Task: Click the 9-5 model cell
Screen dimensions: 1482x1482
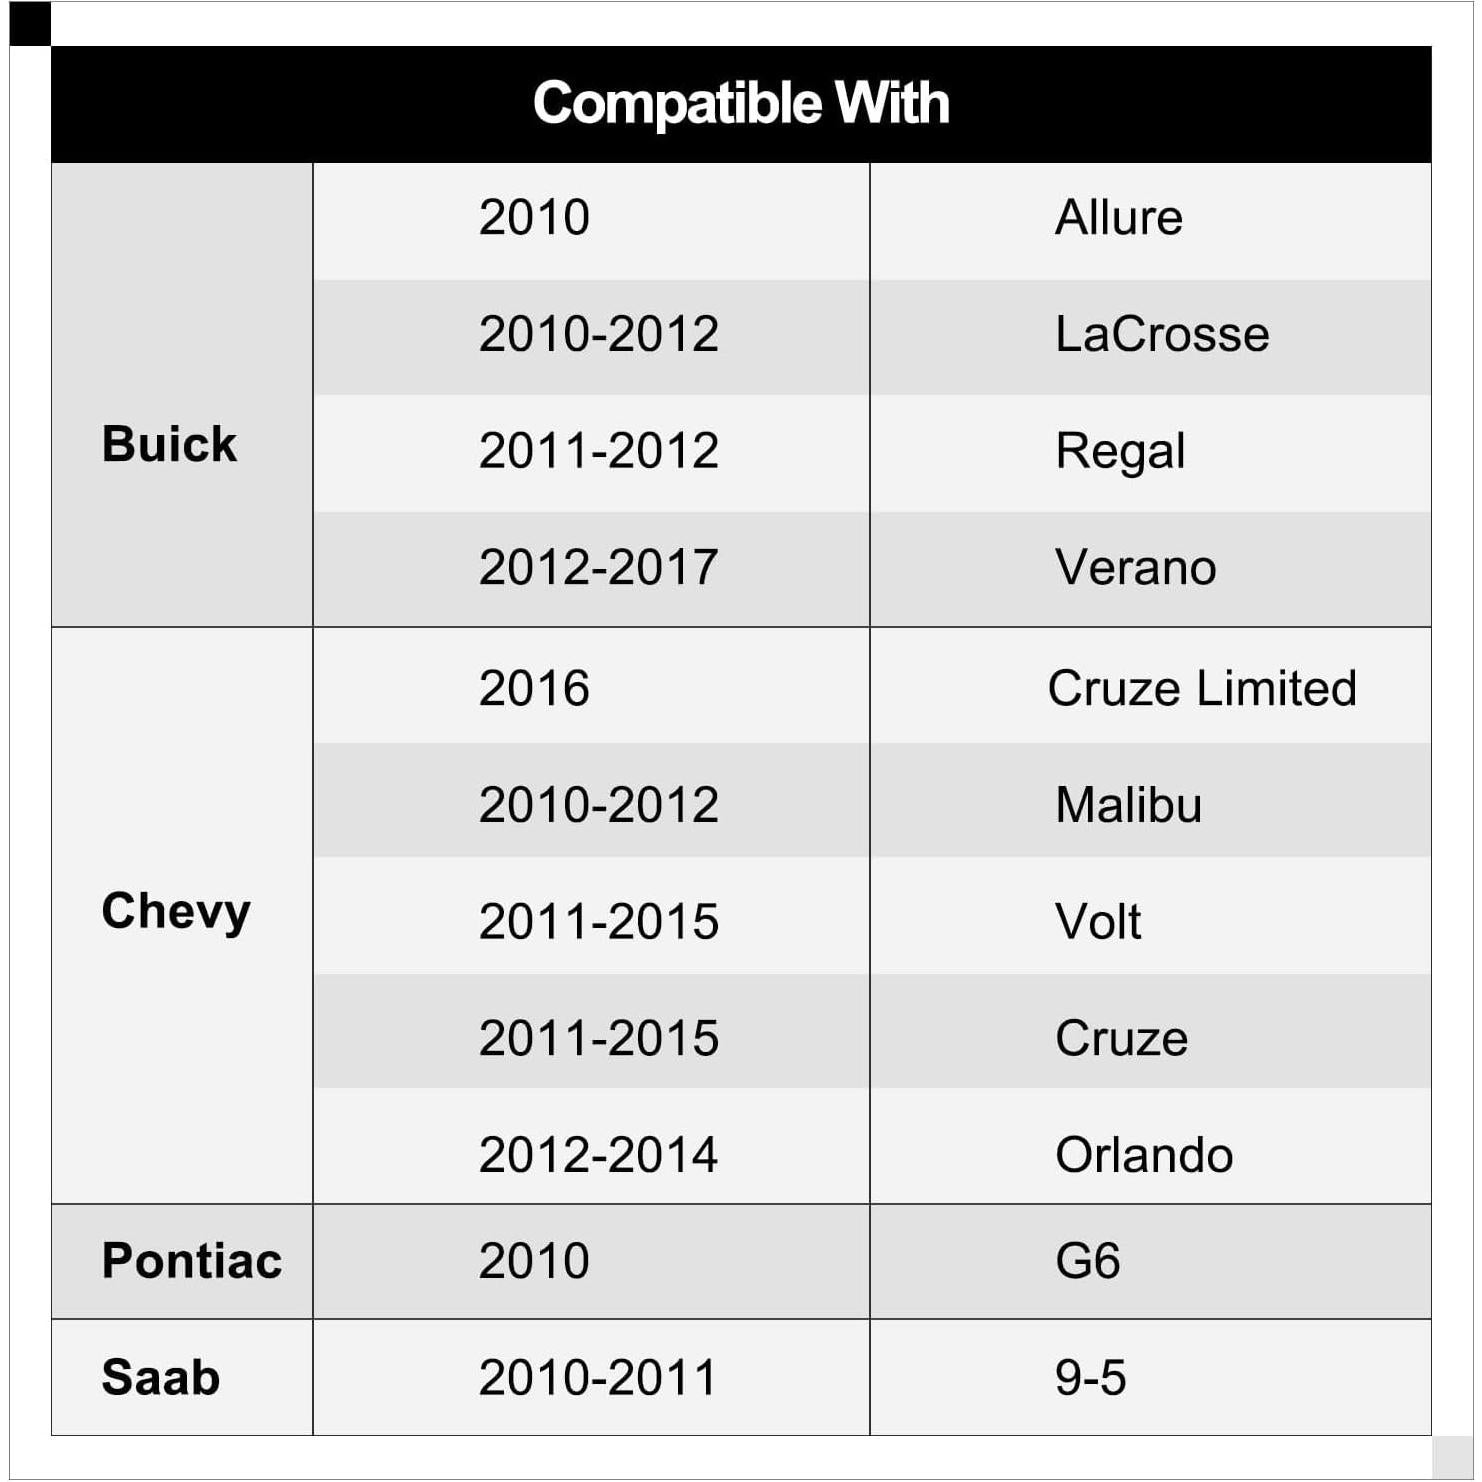Action: pos(1090,1377)
